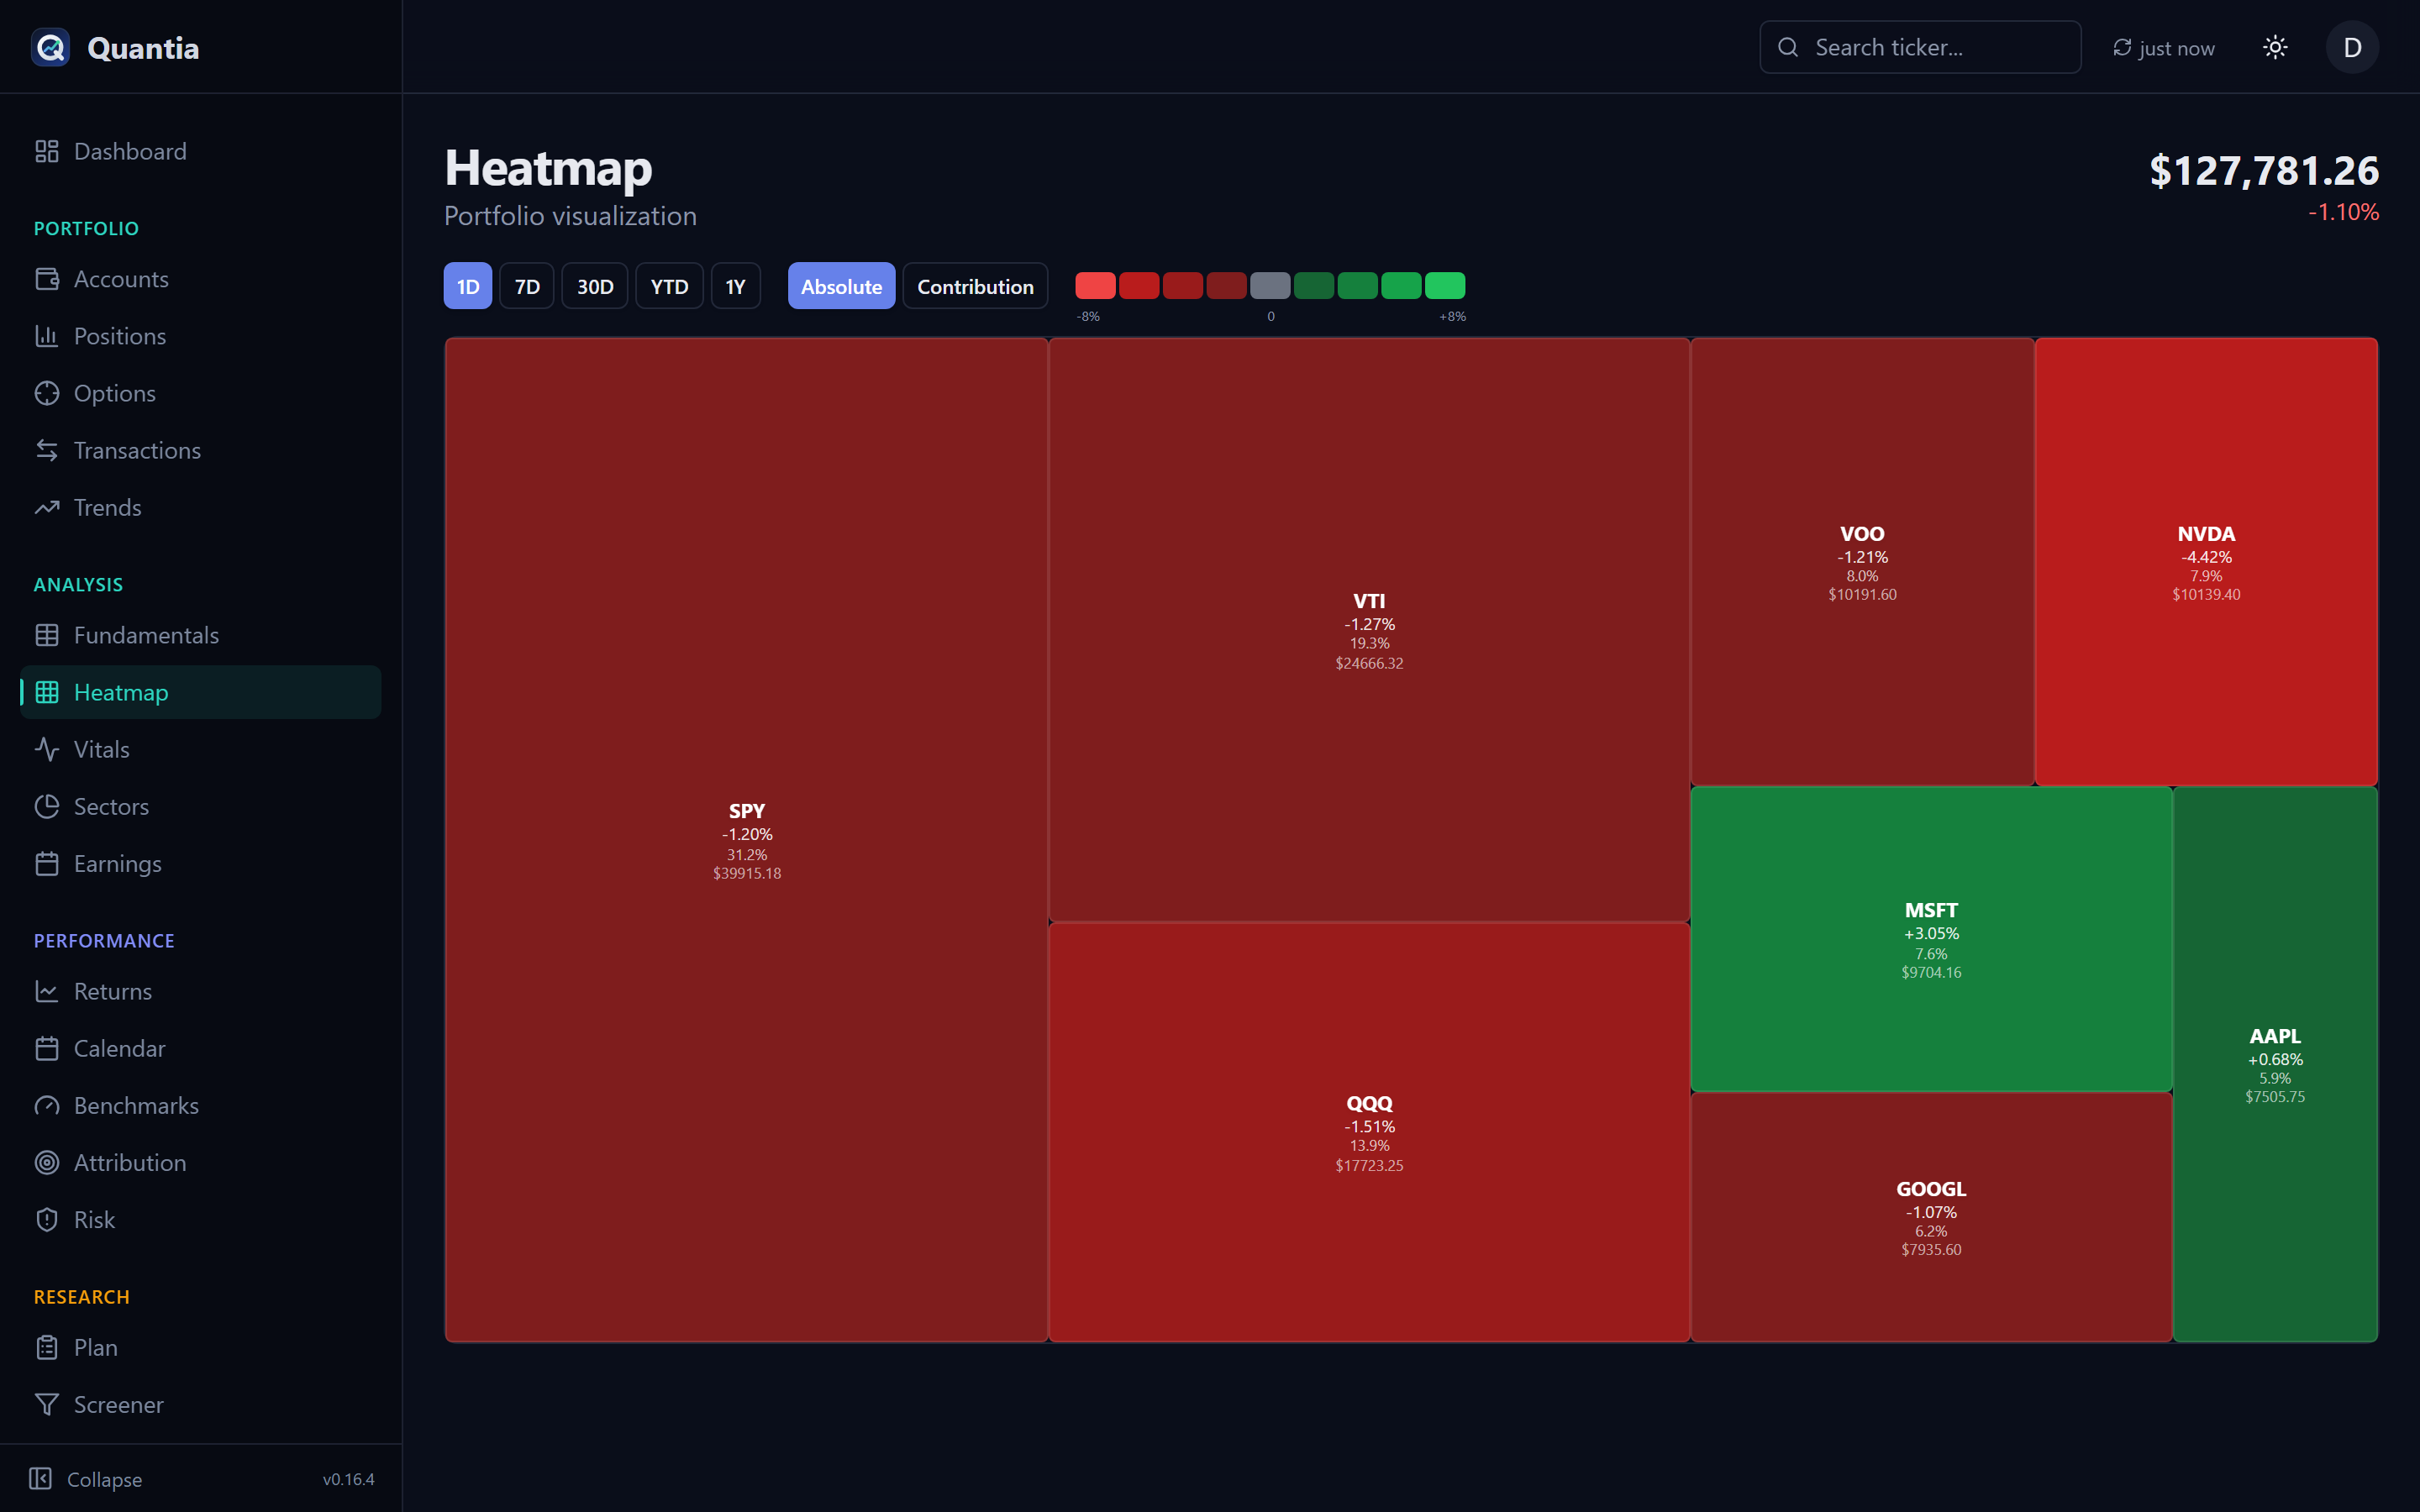Click the Accounts wallet icon
Image resolution: width=2420 pixels, height=1512 pixels.
coord(47,279)
